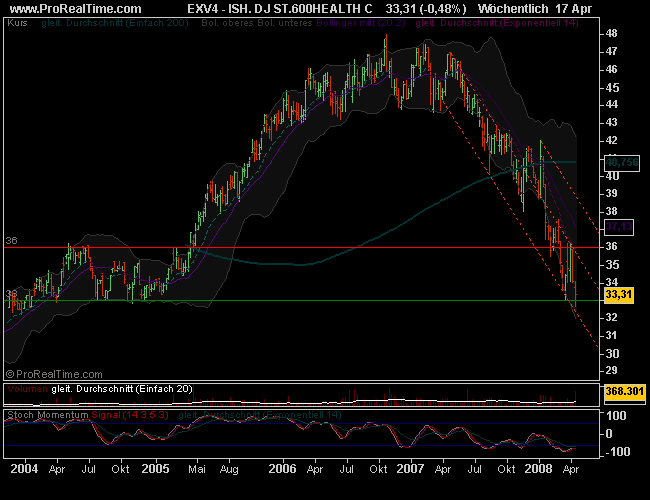Click the gleit. Durchschnitt (Einfach 20) volume legend
This screenshot has width=650, height=500.
(x=122, y=388)
